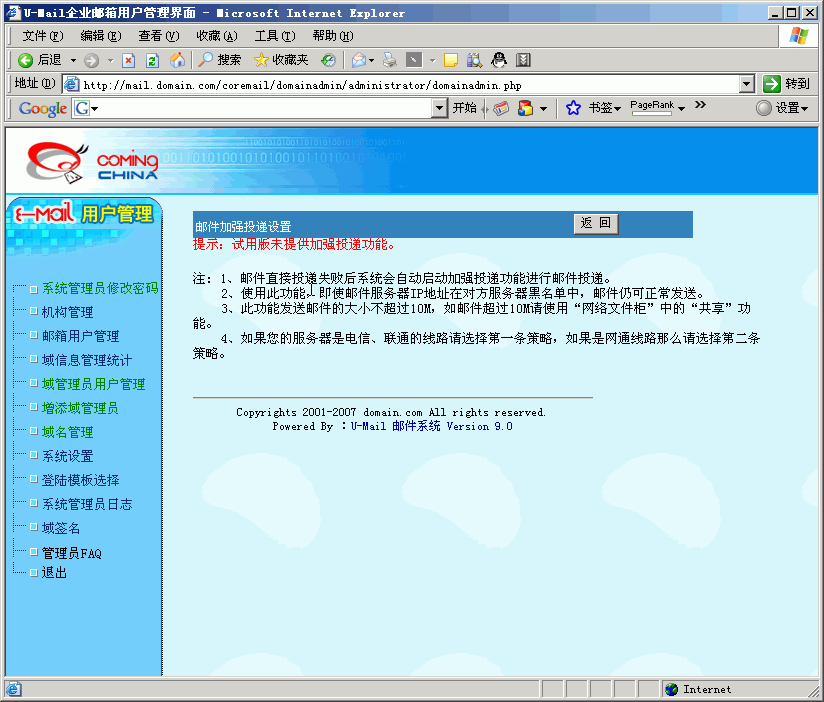The image size is (824, 702).
Task: Open the Google toolbar 设置 settings dropdown
Action: tap(783, 108)
